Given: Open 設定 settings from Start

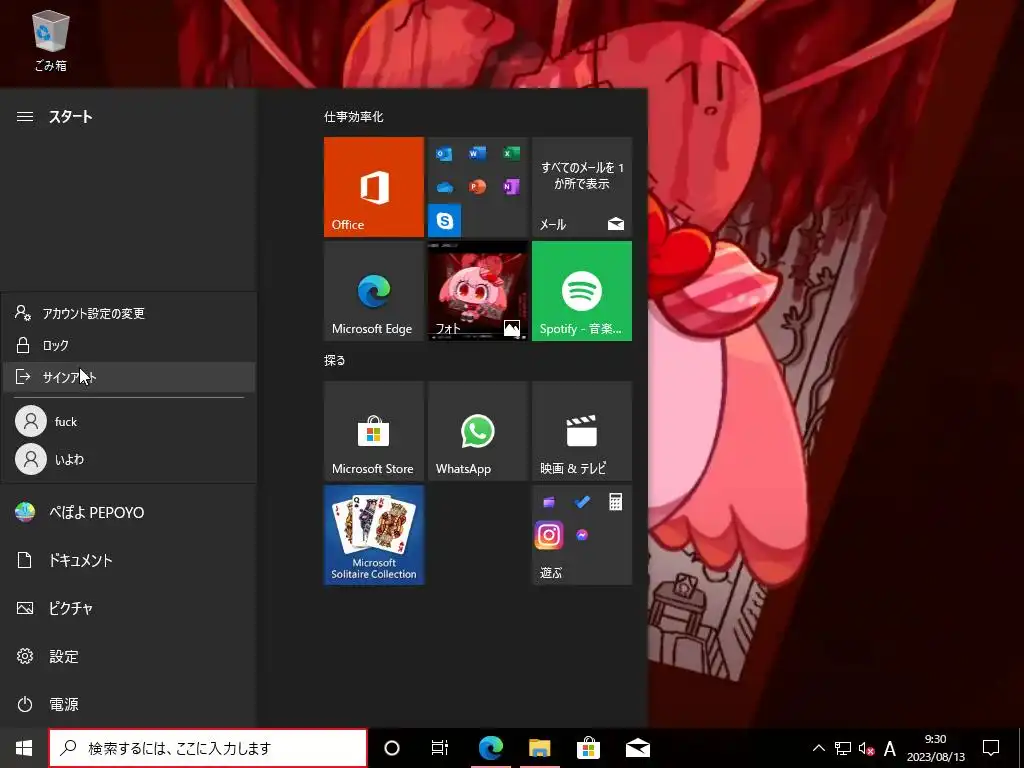Looking at the screenshot, I should (128, 656).
